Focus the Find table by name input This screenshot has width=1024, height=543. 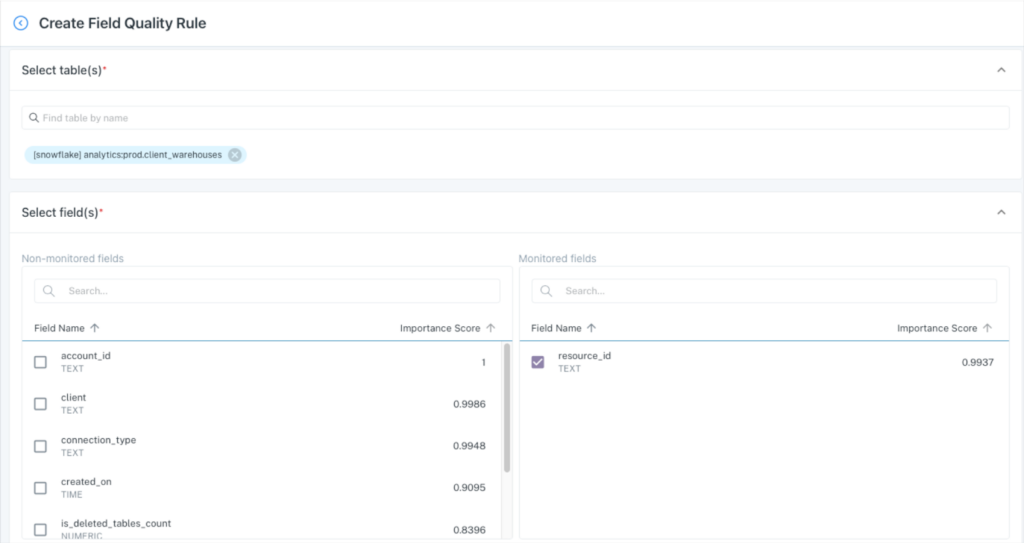pos(515,118)
